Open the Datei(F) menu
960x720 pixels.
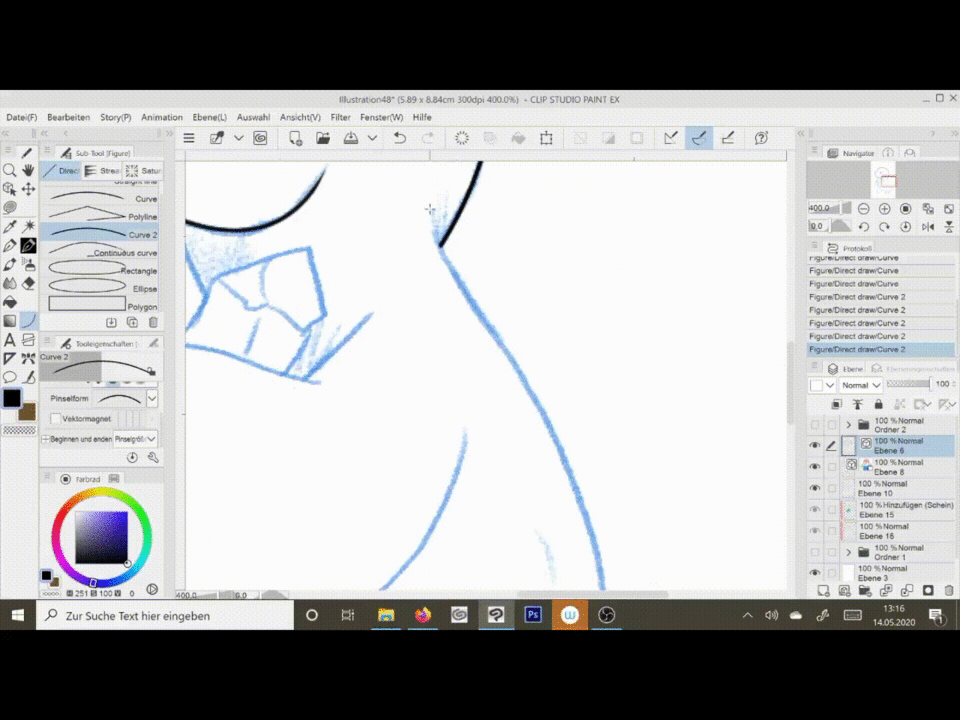[x=21, y=117]
